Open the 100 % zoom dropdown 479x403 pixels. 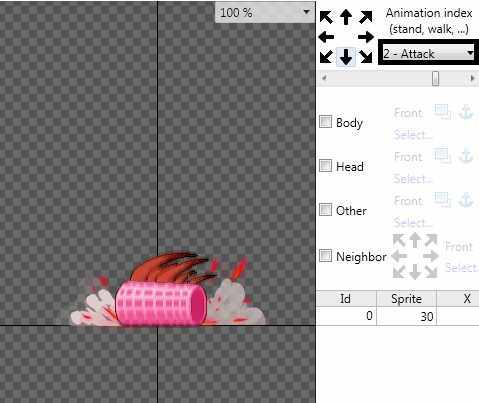(265, 13)
